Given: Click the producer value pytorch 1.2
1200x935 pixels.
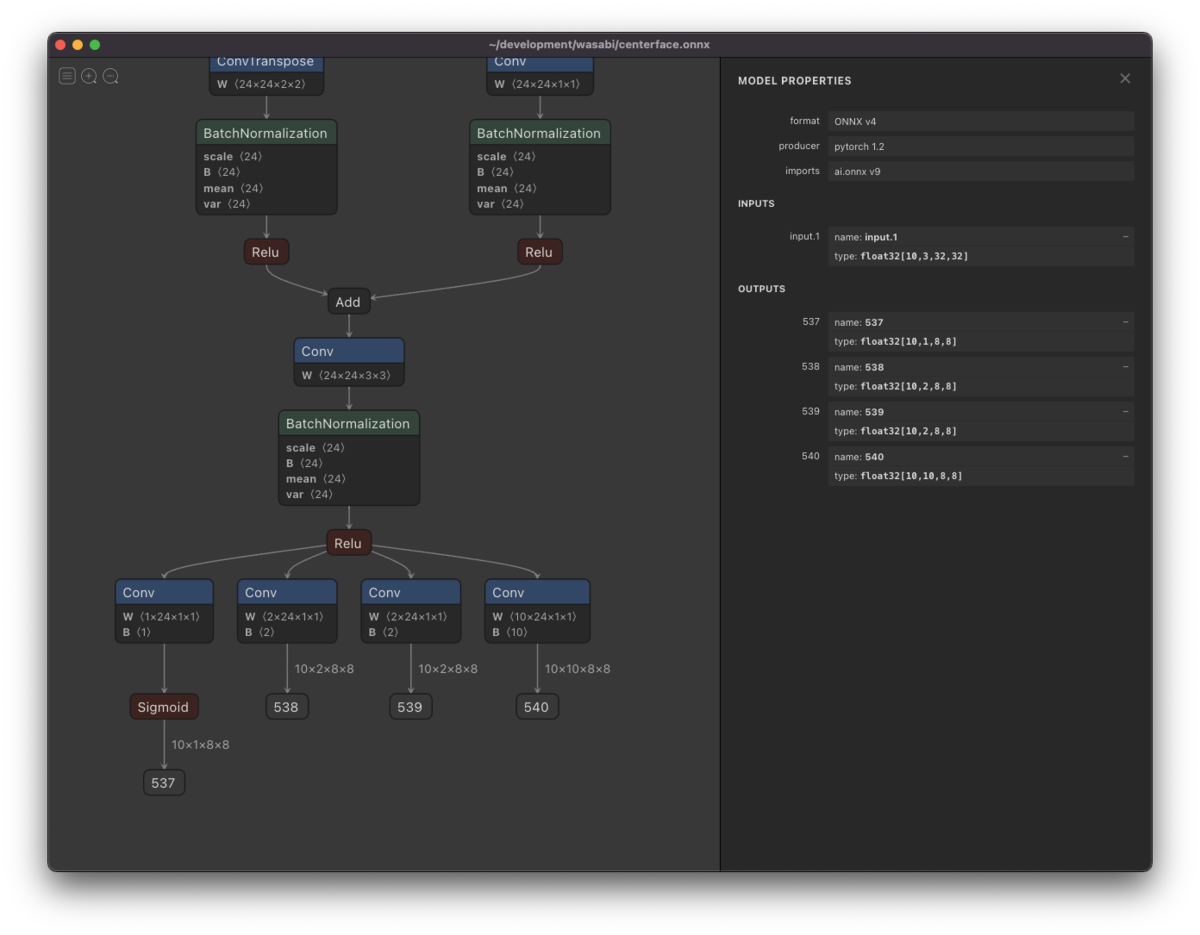Looking at the screenshot, I should click(981, 146).
